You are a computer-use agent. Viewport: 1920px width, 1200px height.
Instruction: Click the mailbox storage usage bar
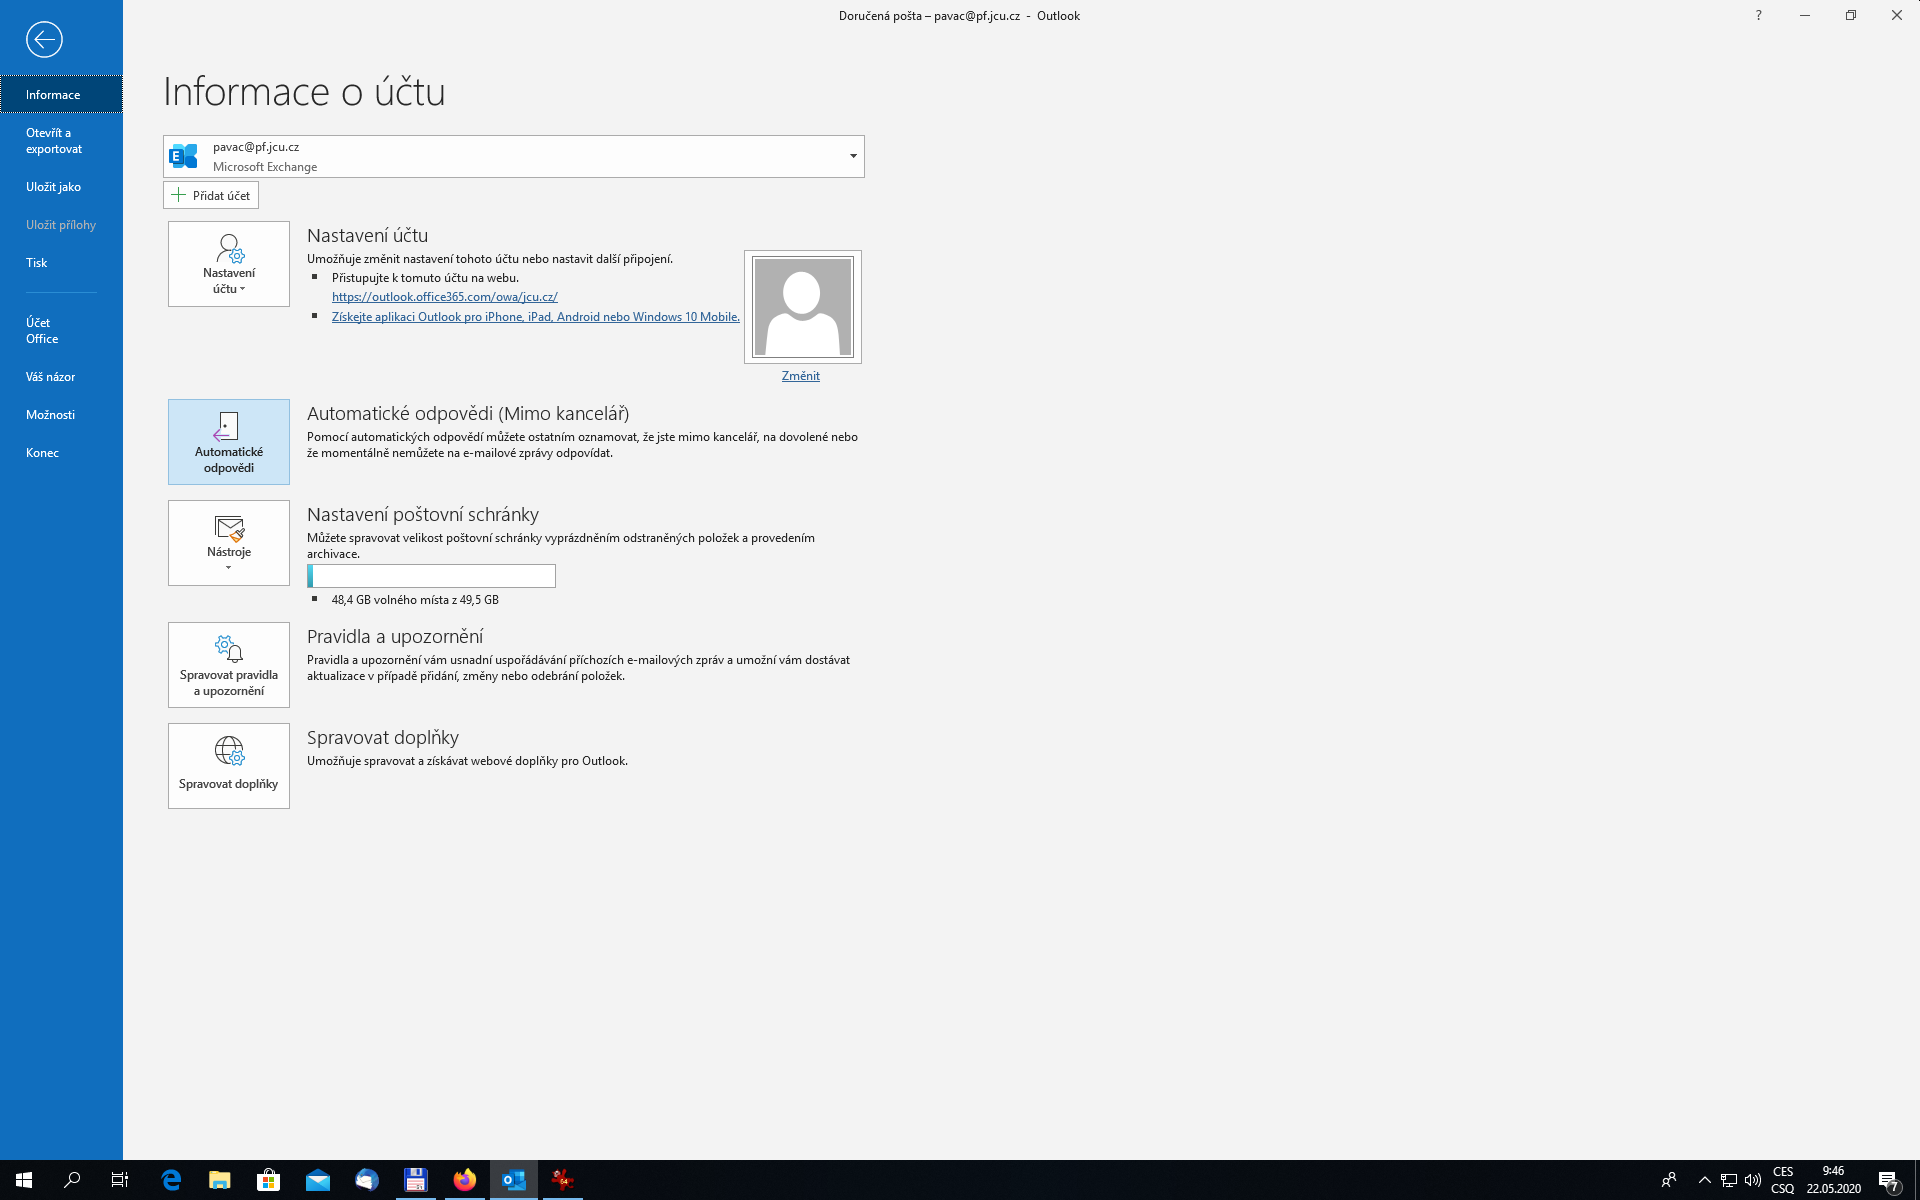pos(431,576)
